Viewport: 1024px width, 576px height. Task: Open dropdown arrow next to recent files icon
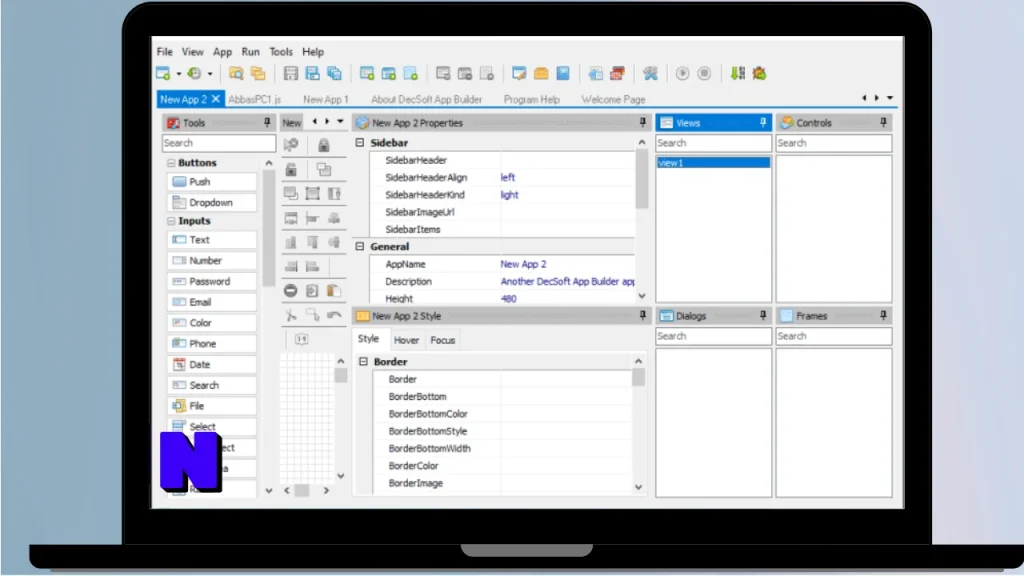pyautogui.click(x=210, y=74)
